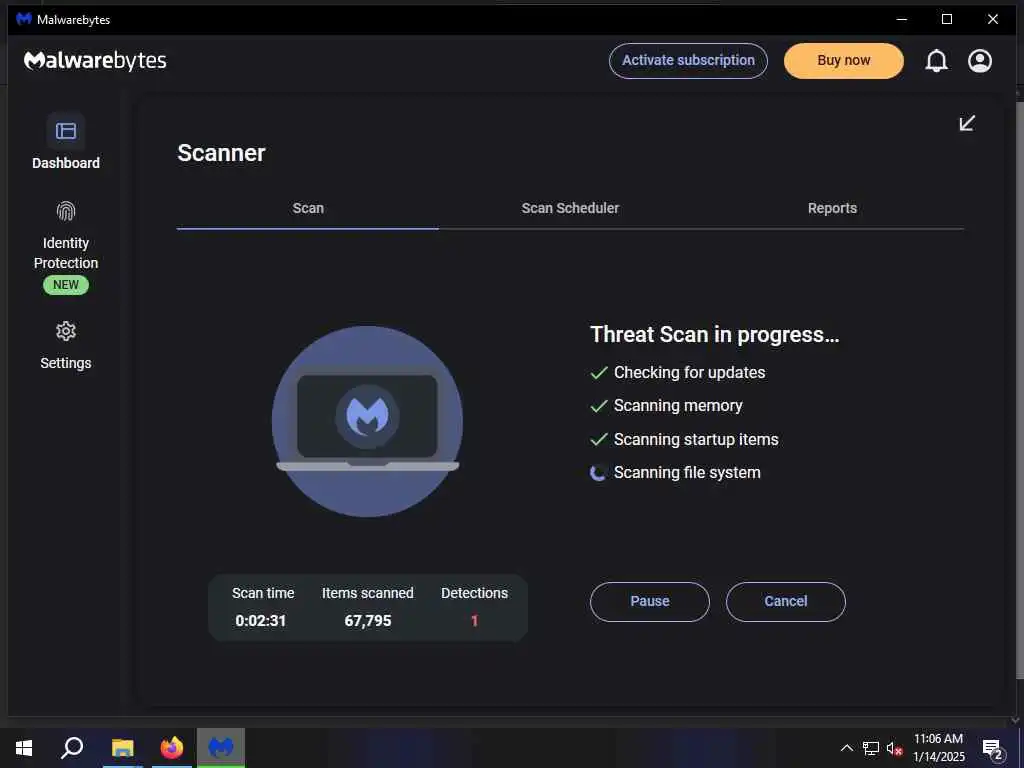
Task: Click the muted volume tray icon
Action: coord(894,748)
